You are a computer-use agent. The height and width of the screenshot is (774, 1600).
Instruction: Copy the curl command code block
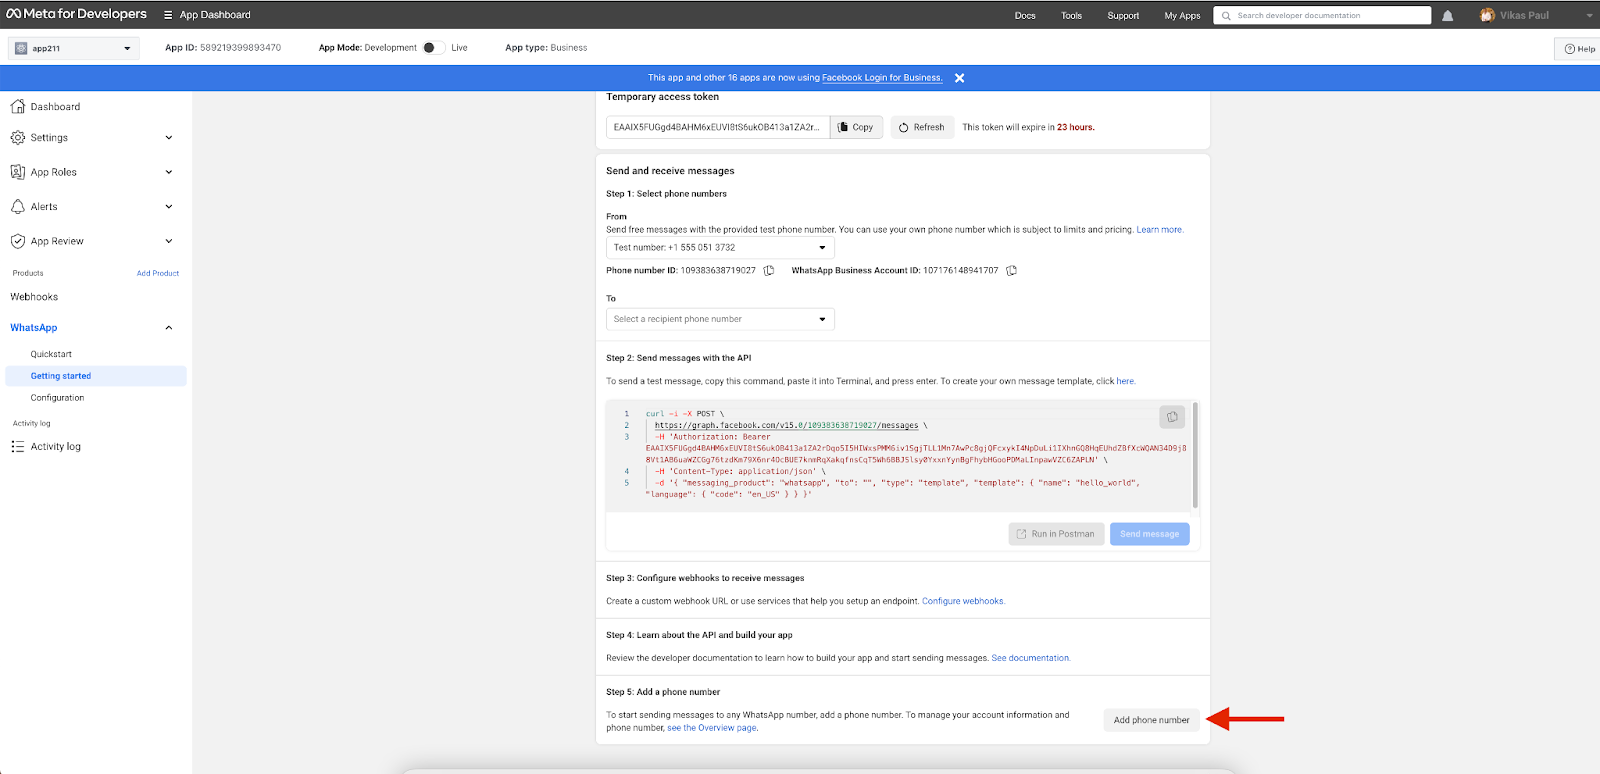(x=1172, y=417)
